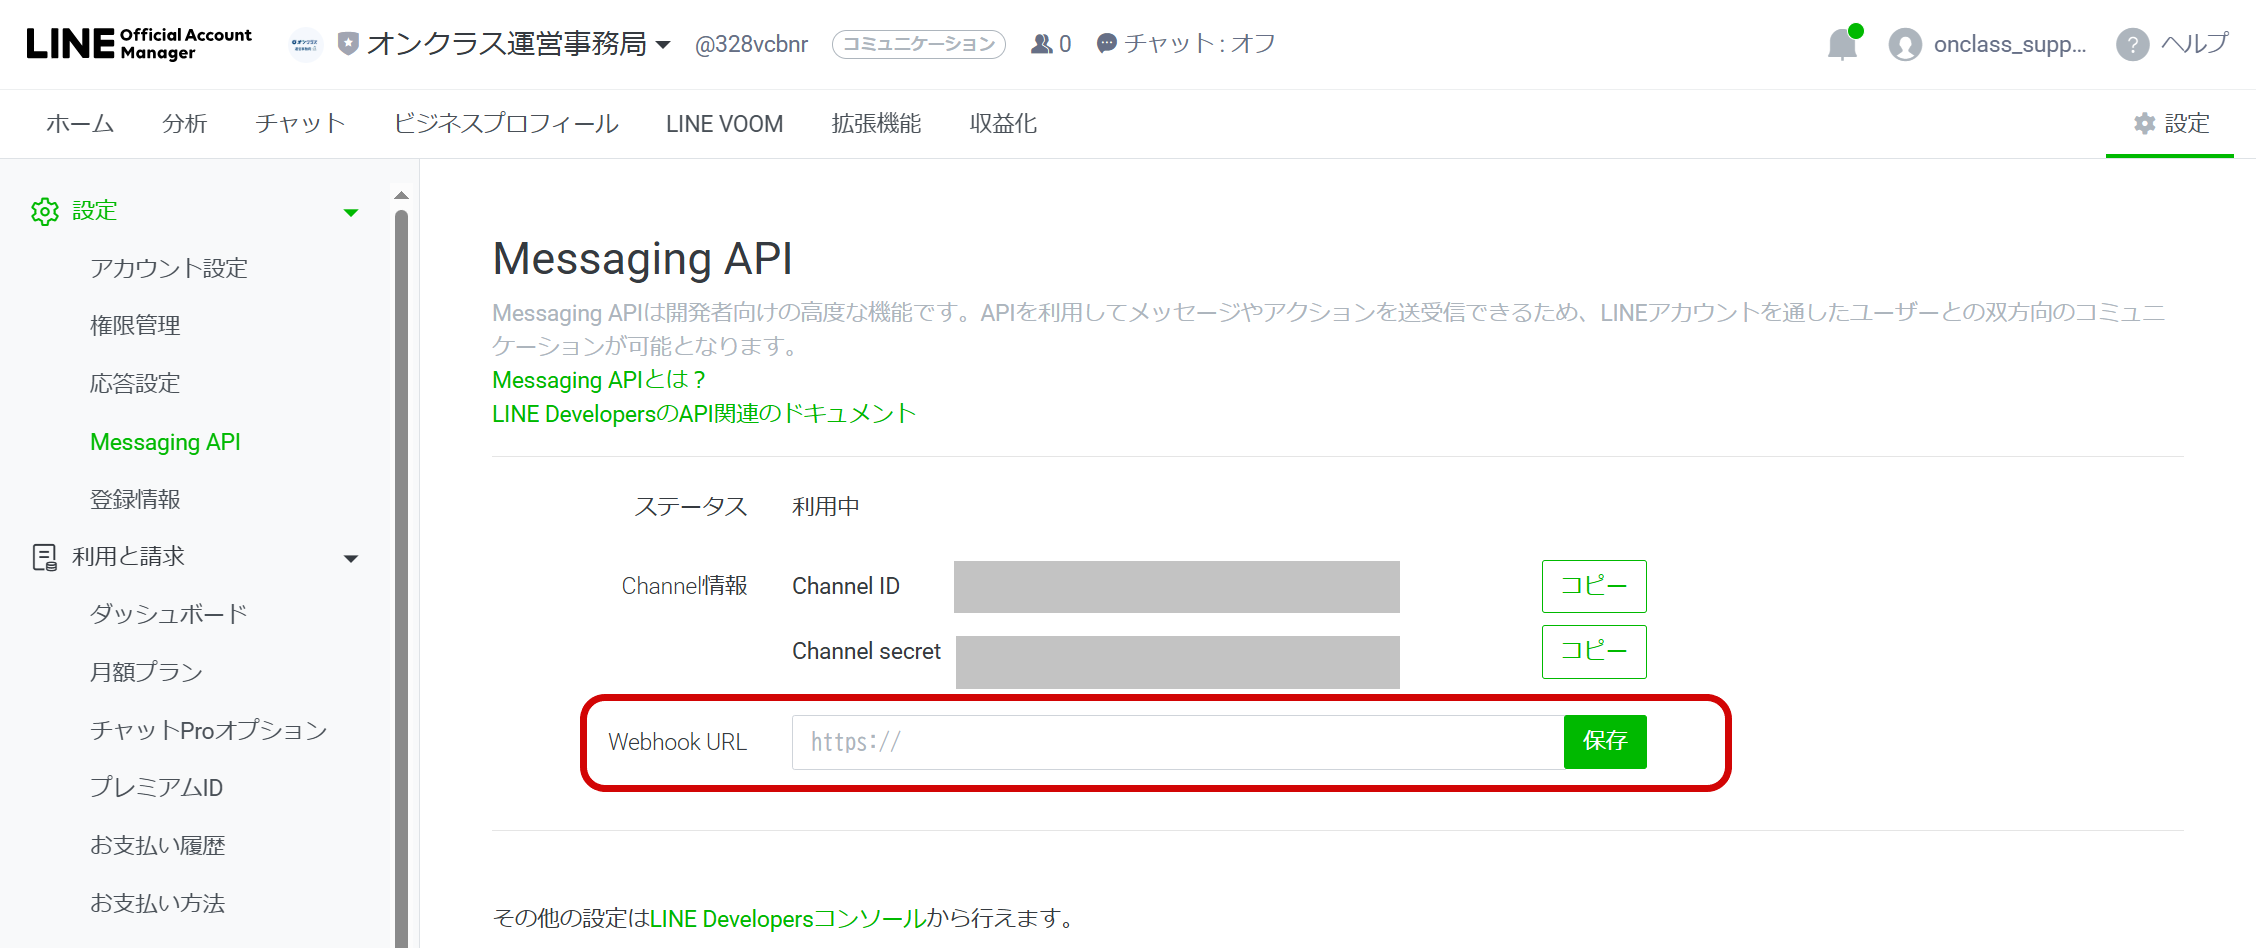2256x948 pixels.
Task: Click the notification bell icon
Action: click(x=1842, y=45)
